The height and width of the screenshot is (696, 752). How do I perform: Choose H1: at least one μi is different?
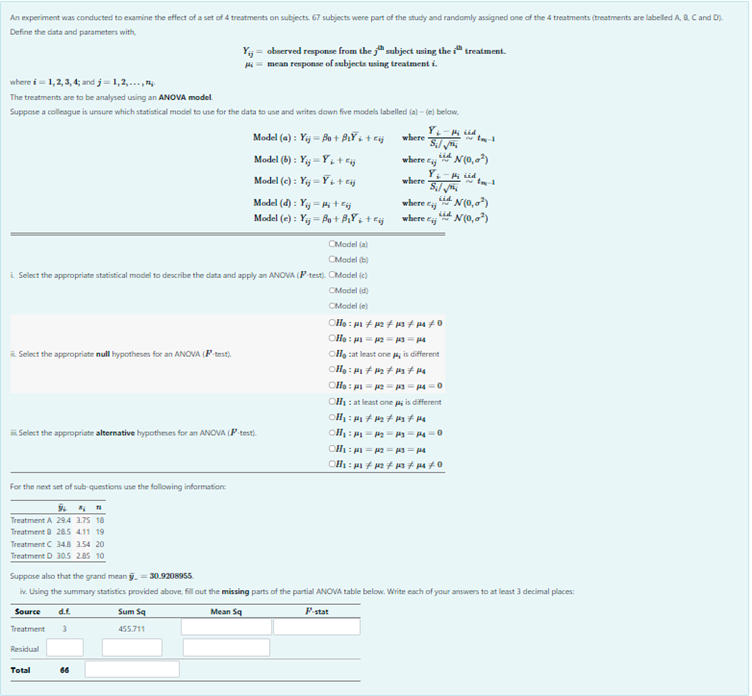332,401
